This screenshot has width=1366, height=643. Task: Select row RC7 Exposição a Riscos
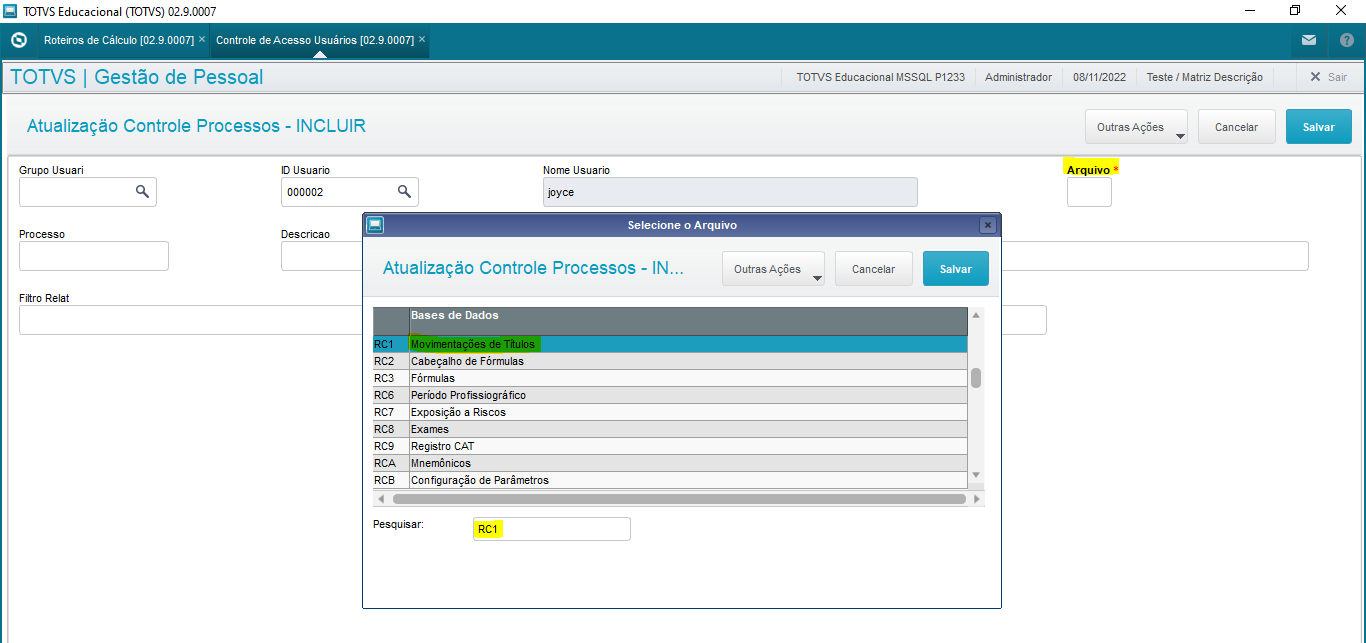coord(670,412)
